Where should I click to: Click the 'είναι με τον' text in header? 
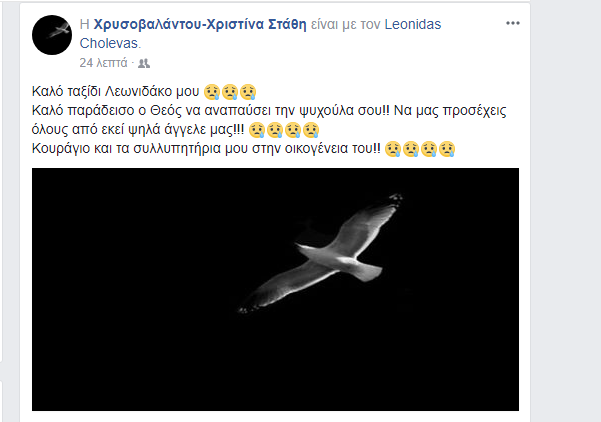[345, 25]
